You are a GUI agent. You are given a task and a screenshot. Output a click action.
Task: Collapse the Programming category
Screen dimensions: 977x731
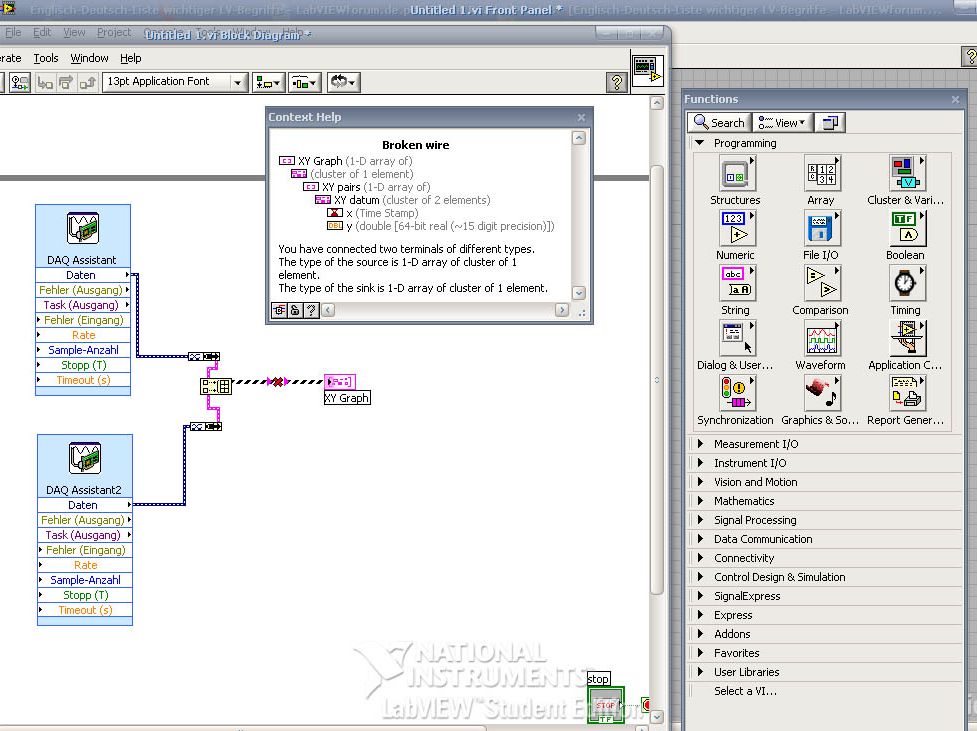point(700,143)
